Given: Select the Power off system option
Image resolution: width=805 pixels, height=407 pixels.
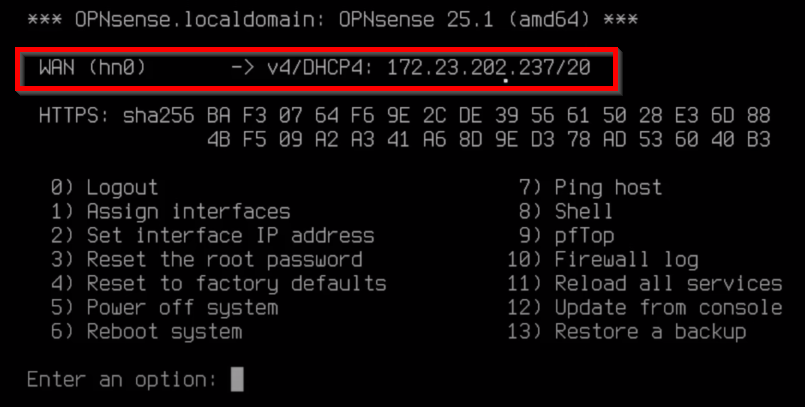Looking at the screenshot, I should [164, 307].
